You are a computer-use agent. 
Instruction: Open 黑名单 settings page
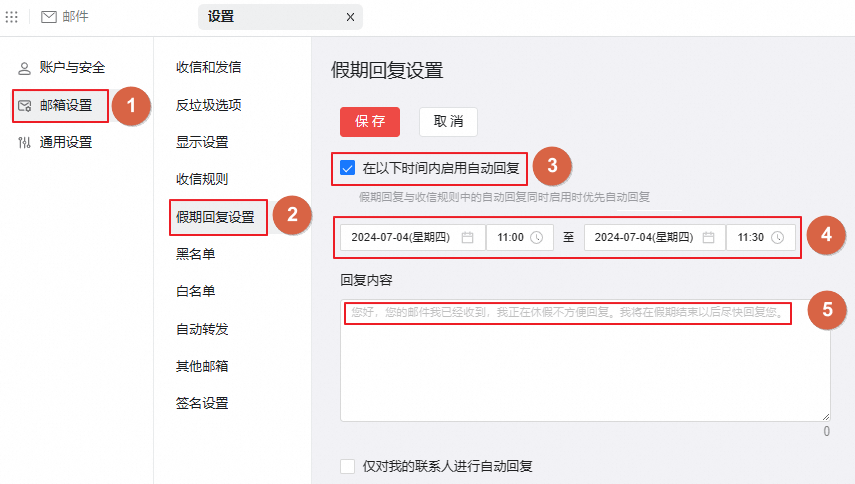click(x=196, y=254)
